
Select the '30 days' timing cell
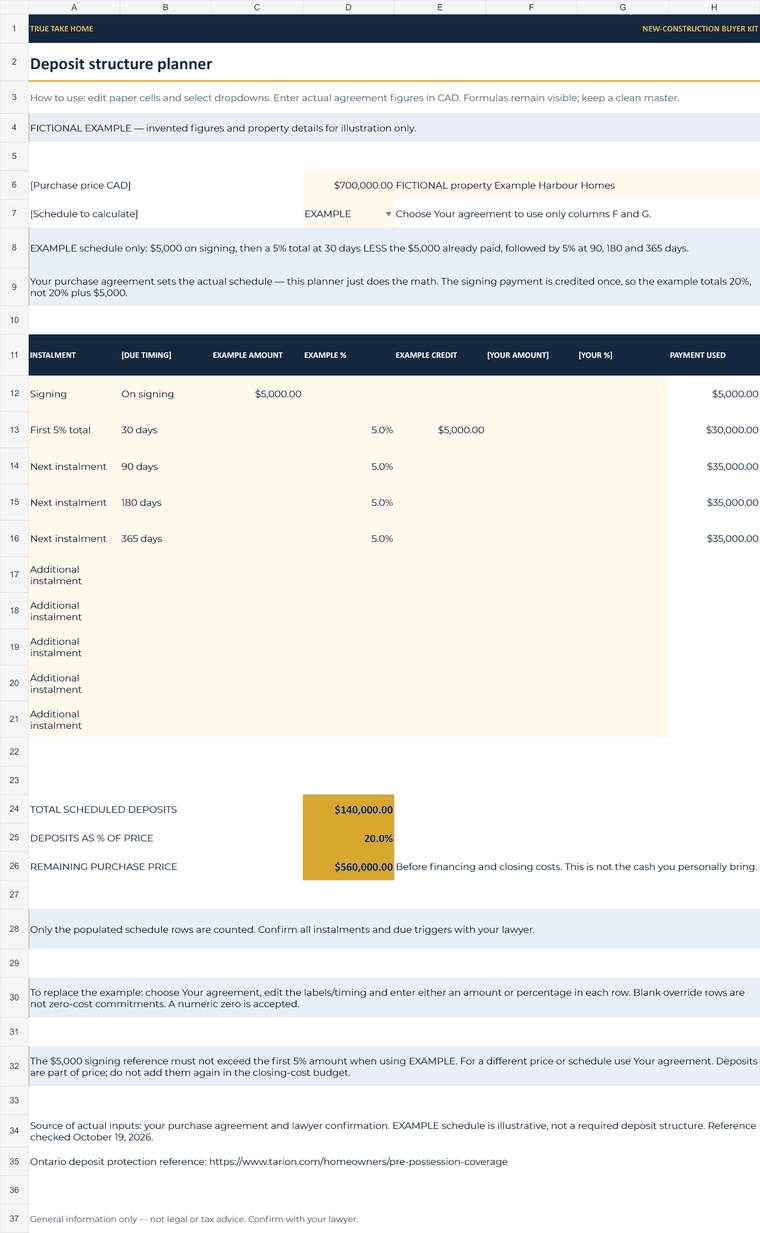point(165,430)
